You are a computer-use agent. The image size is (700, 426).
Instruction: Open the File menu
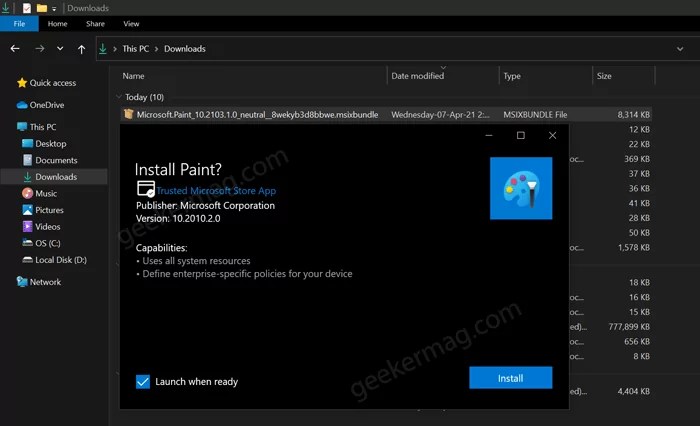pos(19,24)
